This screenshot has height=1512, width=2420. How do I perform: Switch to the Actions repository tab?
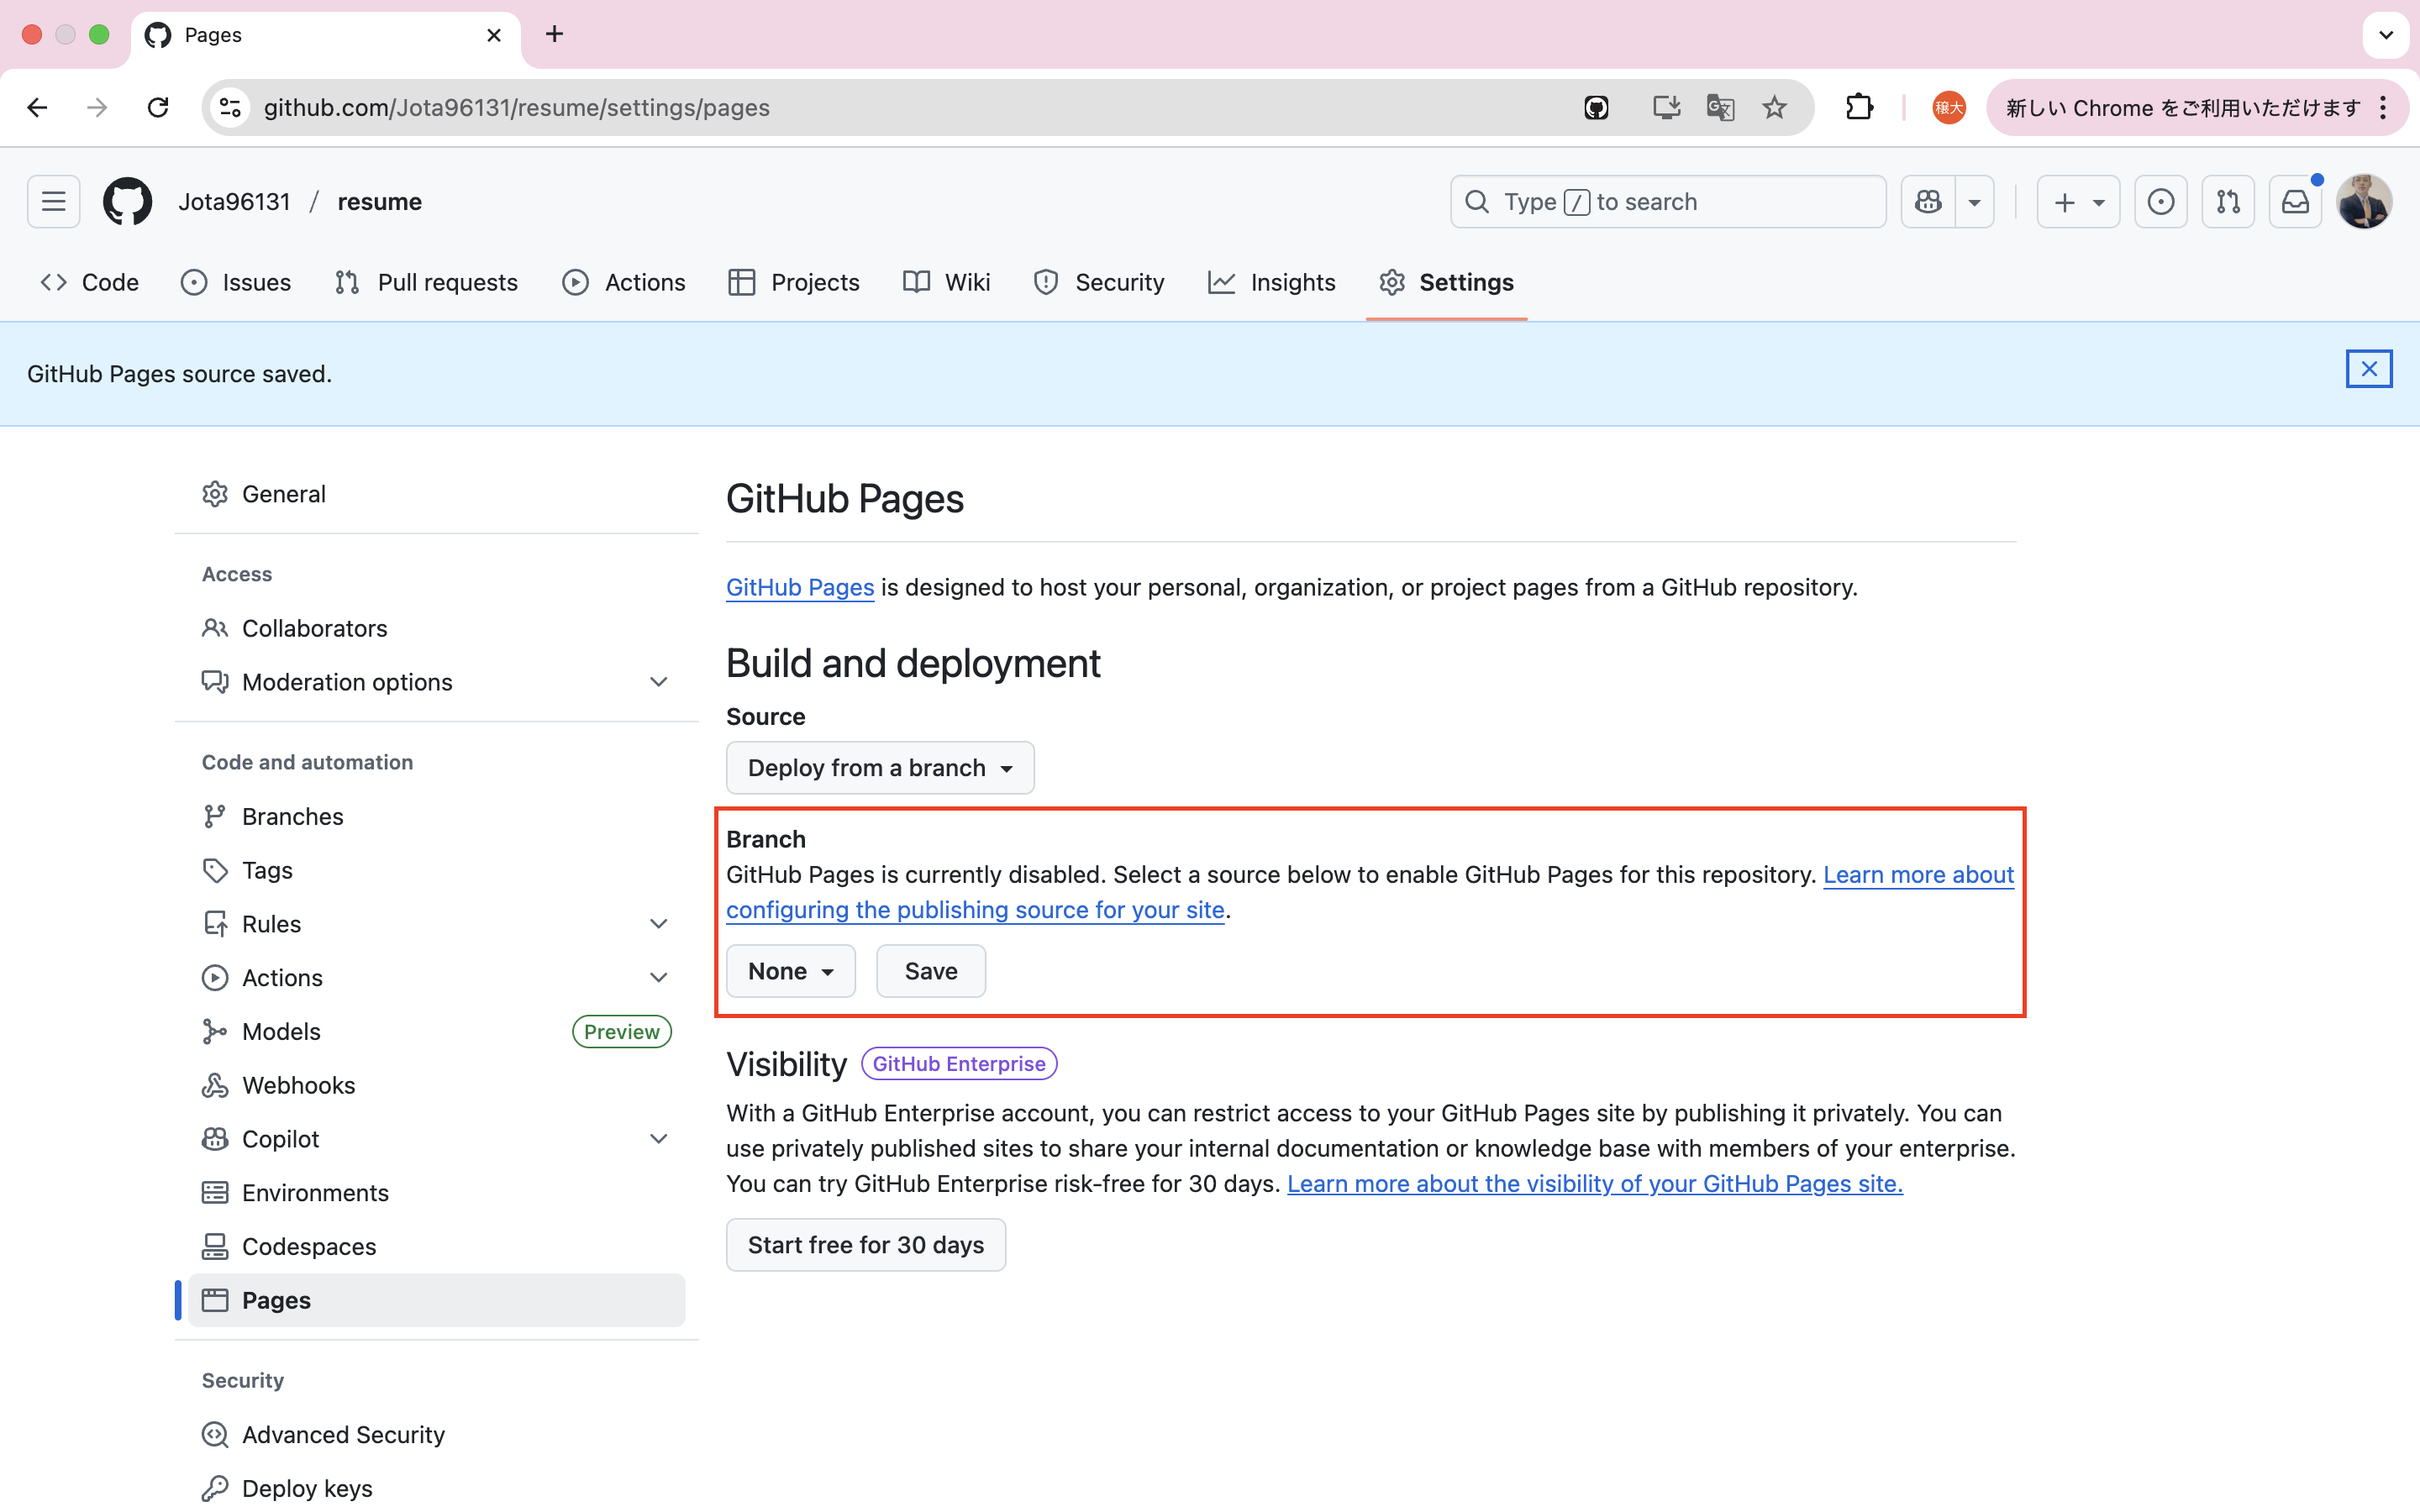[624, 283]
